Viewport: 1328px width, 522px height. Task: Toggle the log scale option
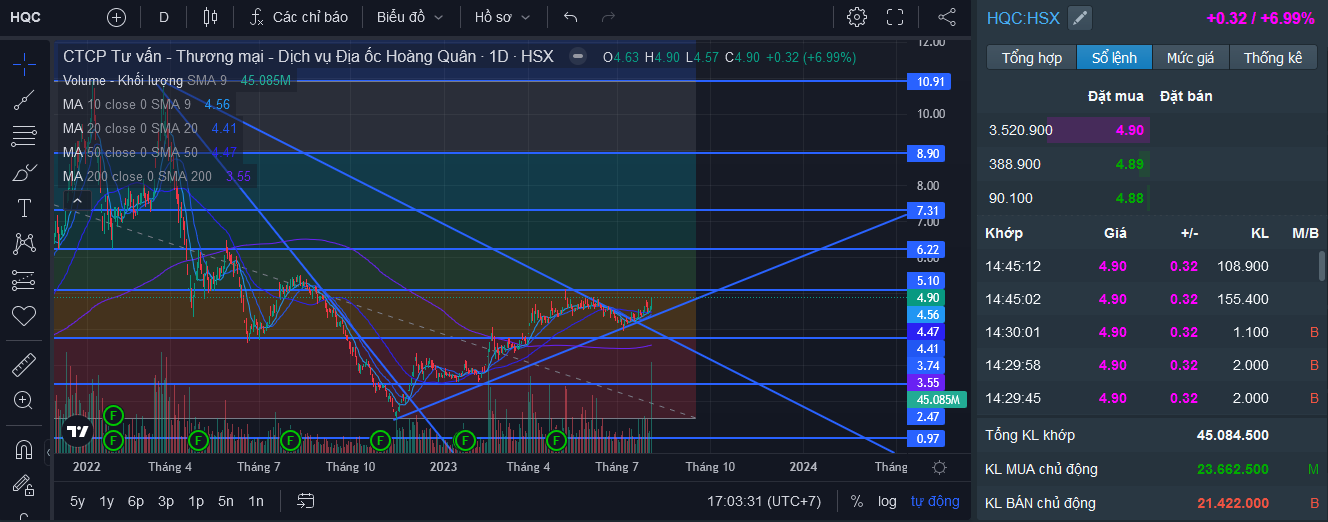tap(887, 501)
